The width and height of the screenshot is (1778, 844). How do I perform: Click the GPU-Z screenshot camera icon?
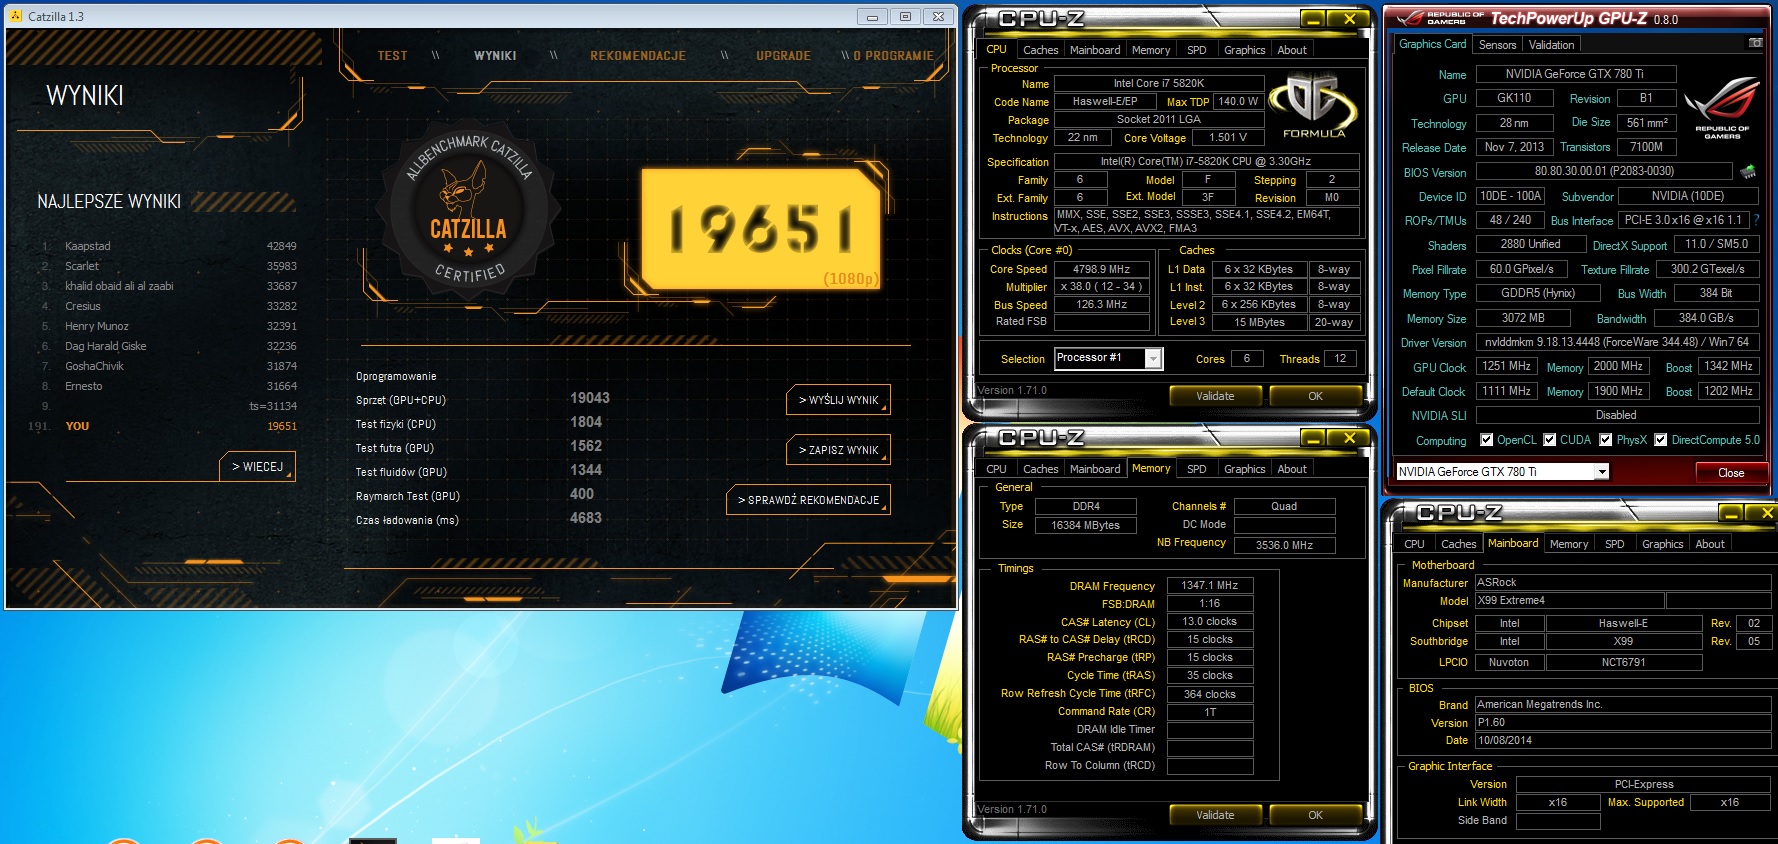(x=1755, y=43)
